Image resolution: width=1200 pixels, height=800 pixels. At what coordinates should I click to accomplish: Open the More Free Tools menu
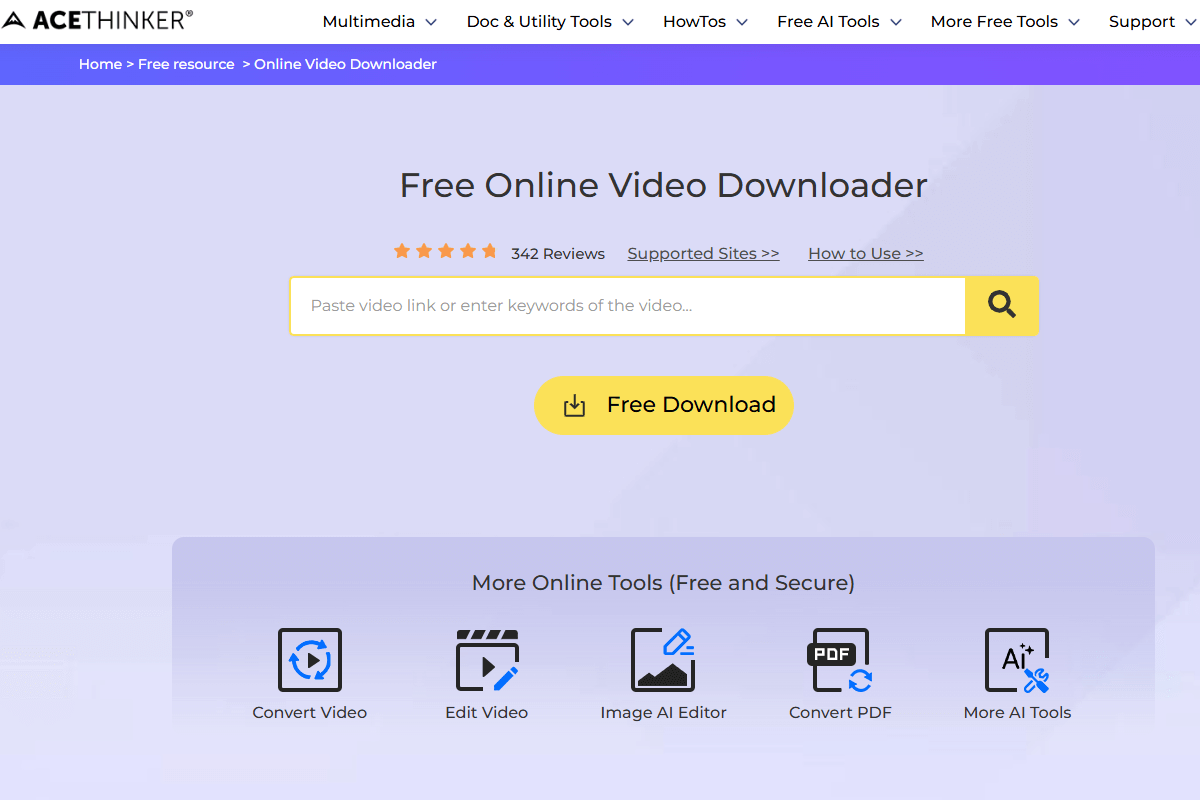click(x=1005, y=22)
